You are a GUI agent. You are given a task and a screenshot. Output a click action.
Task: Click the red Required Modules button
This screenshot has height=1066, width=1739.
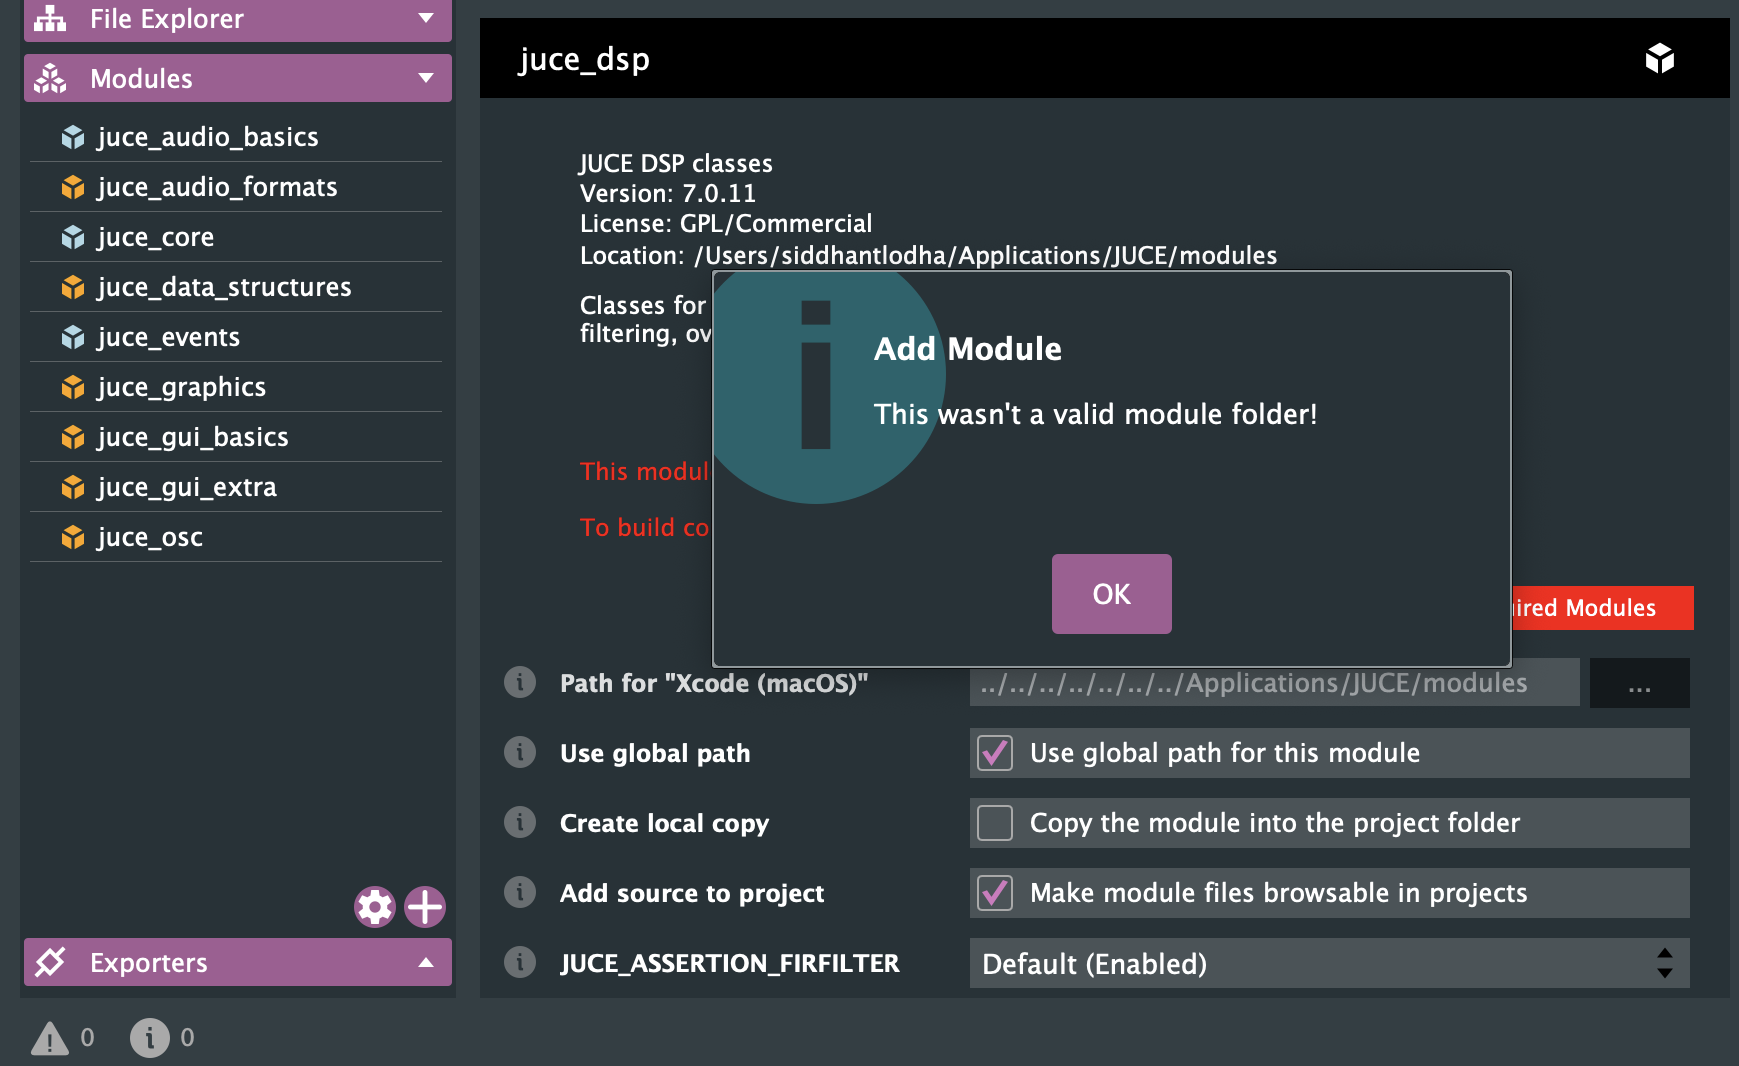click(x=1602, y=608)
